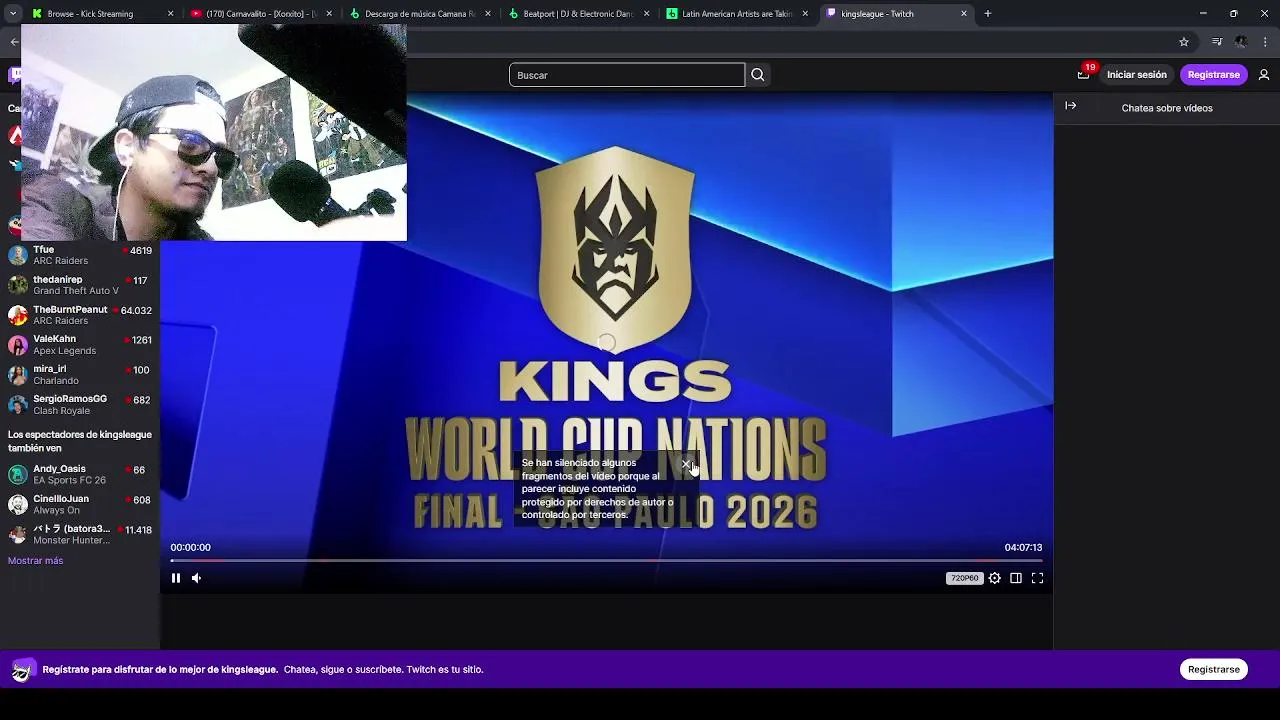The width and height of the screenshot is (1280, 720).
Task: Open ValeKahn channel avatar
Action: pos(18,345)
